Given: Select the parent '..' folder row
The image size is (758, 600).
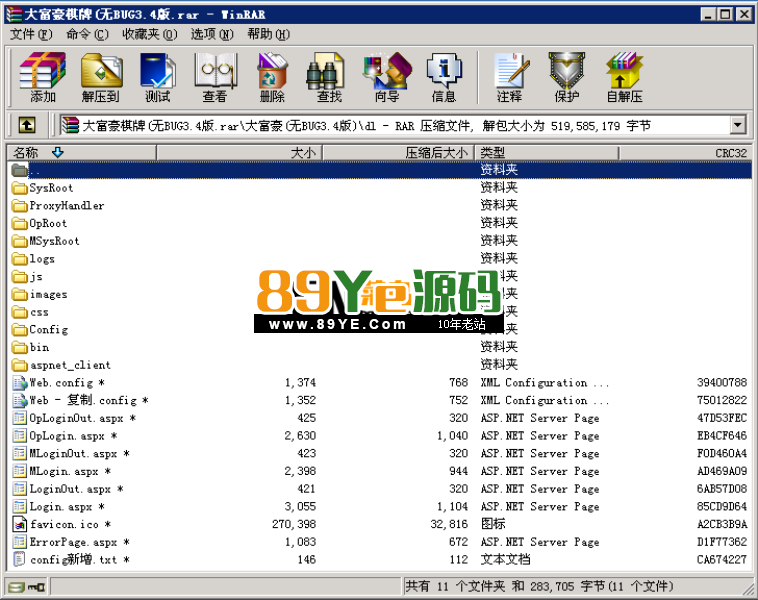Looking at the screenshot, I should (380, 170).
